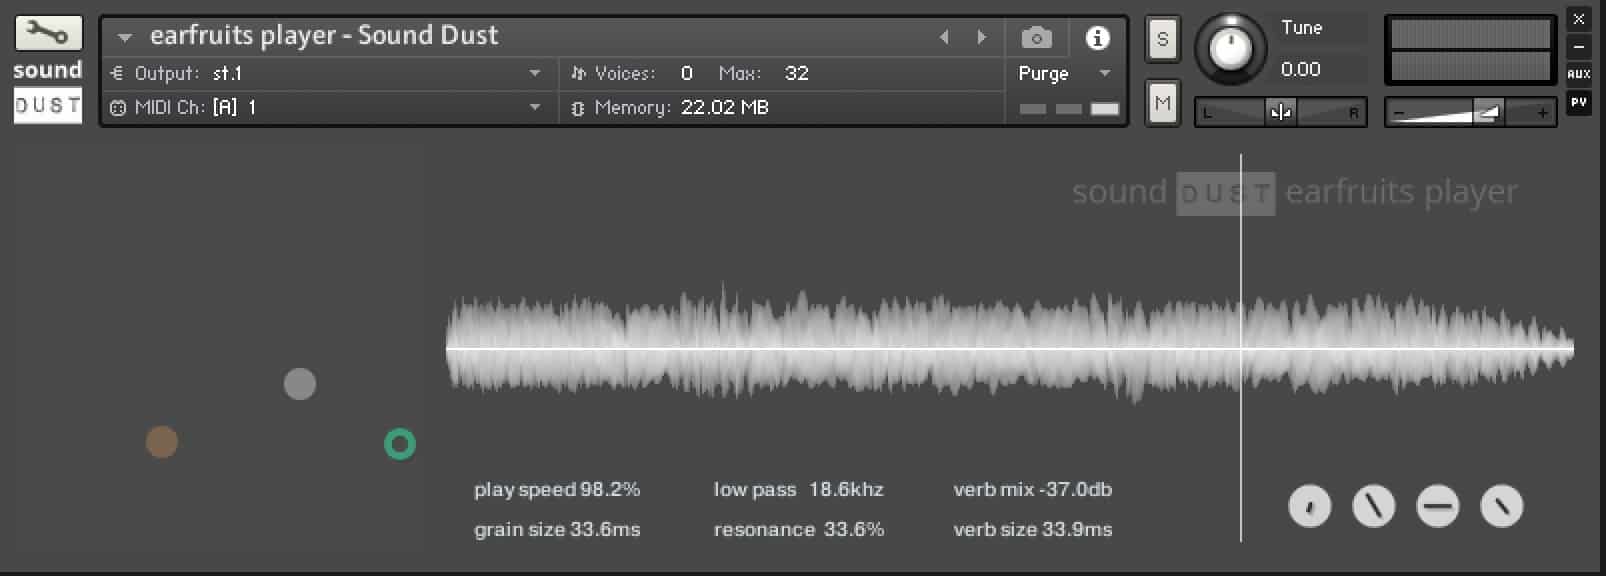Open the Purge dropdown menu

(x=1065, y=73)
